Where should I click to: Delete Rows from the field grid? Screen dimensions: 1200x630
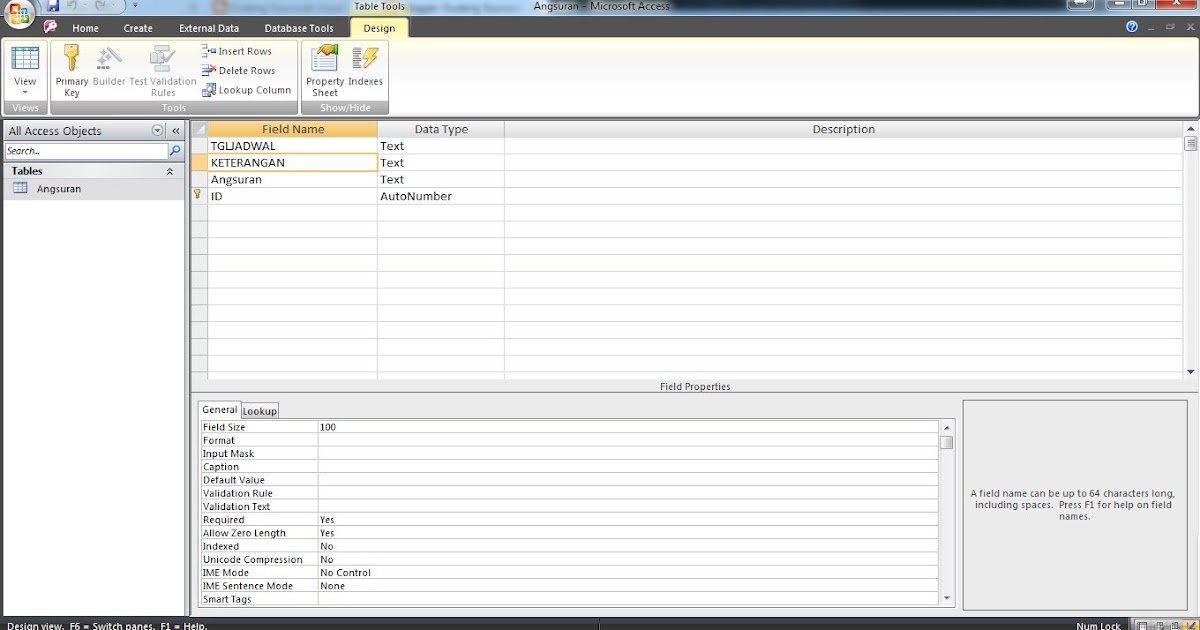click(x=243, y=70)
